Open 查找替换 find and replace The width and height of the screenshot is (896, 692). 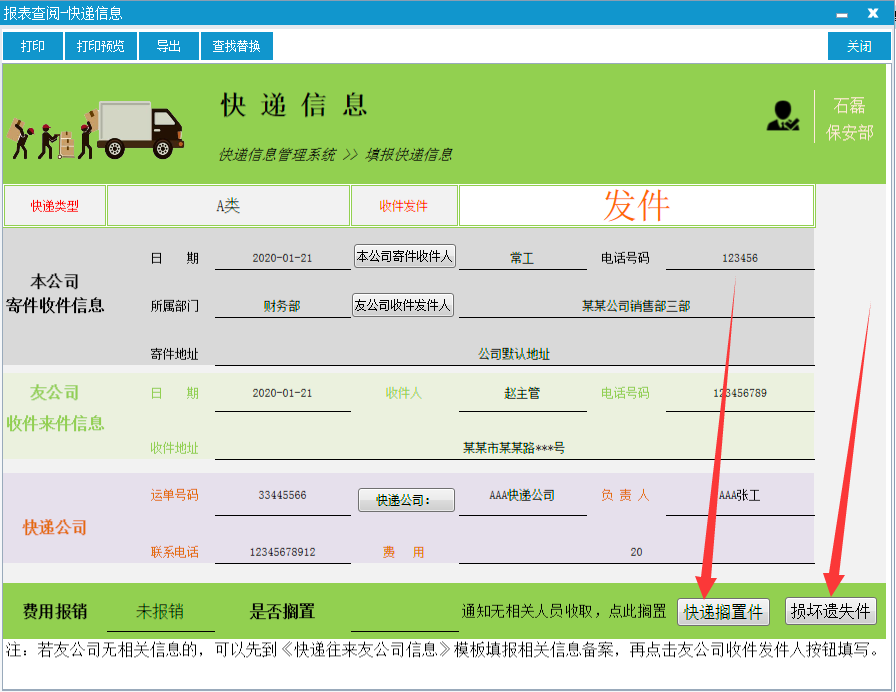(x=237, y=46)
